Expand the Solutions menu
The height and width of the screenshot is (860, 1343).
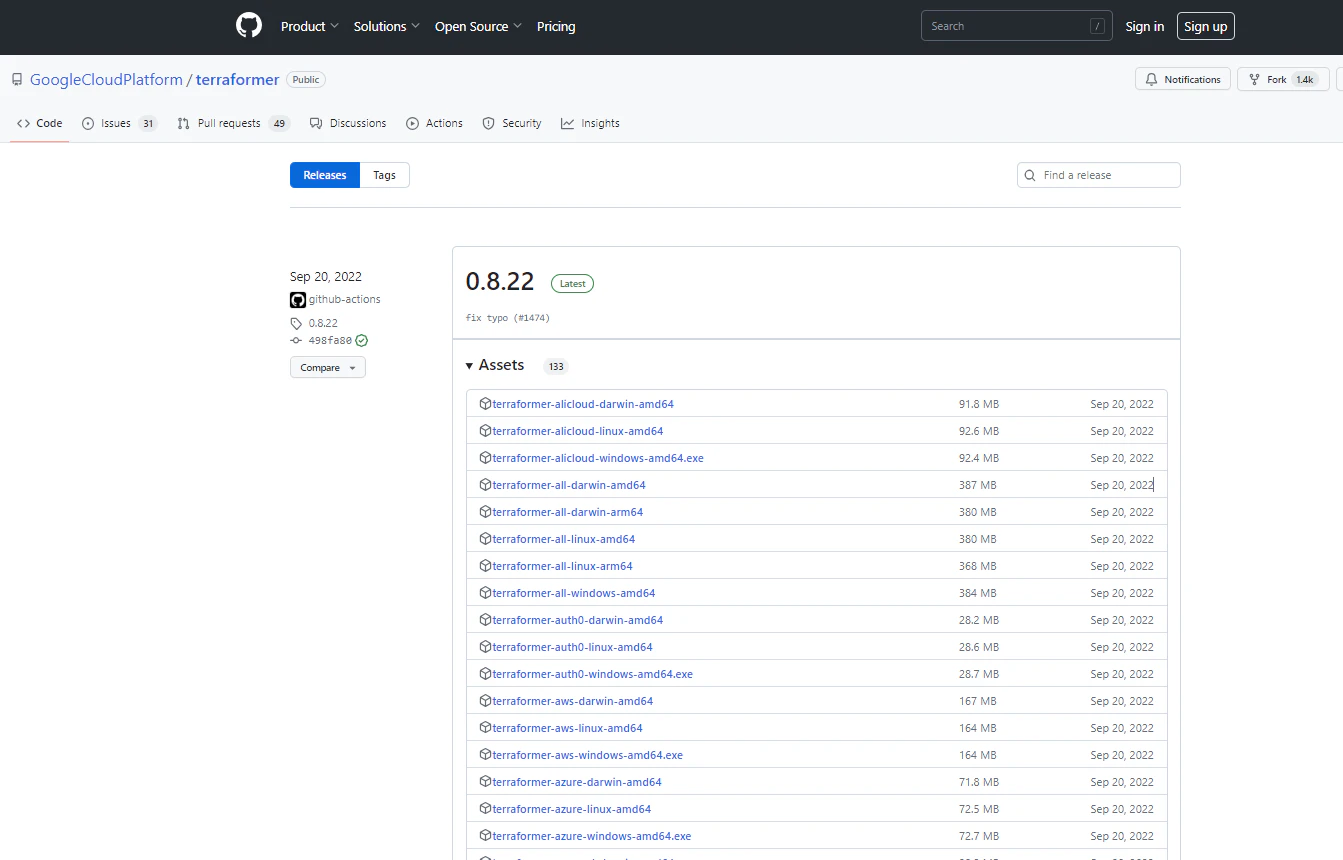pyautogui.click(x=387, y=27)
